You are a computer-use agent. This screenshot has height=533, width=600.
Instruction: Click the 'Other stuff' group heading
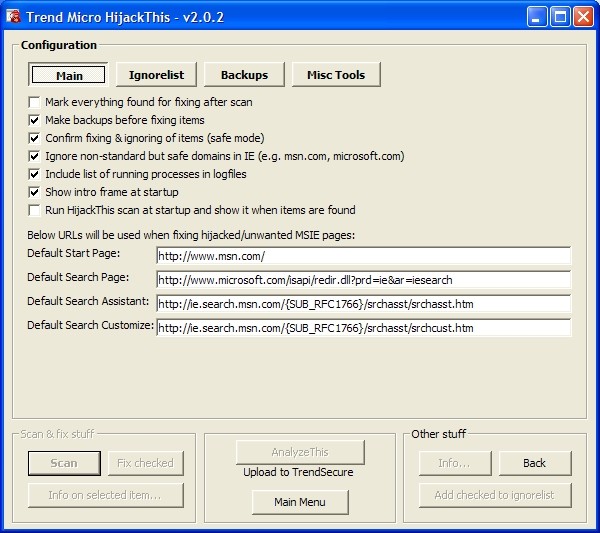point(439,434)
